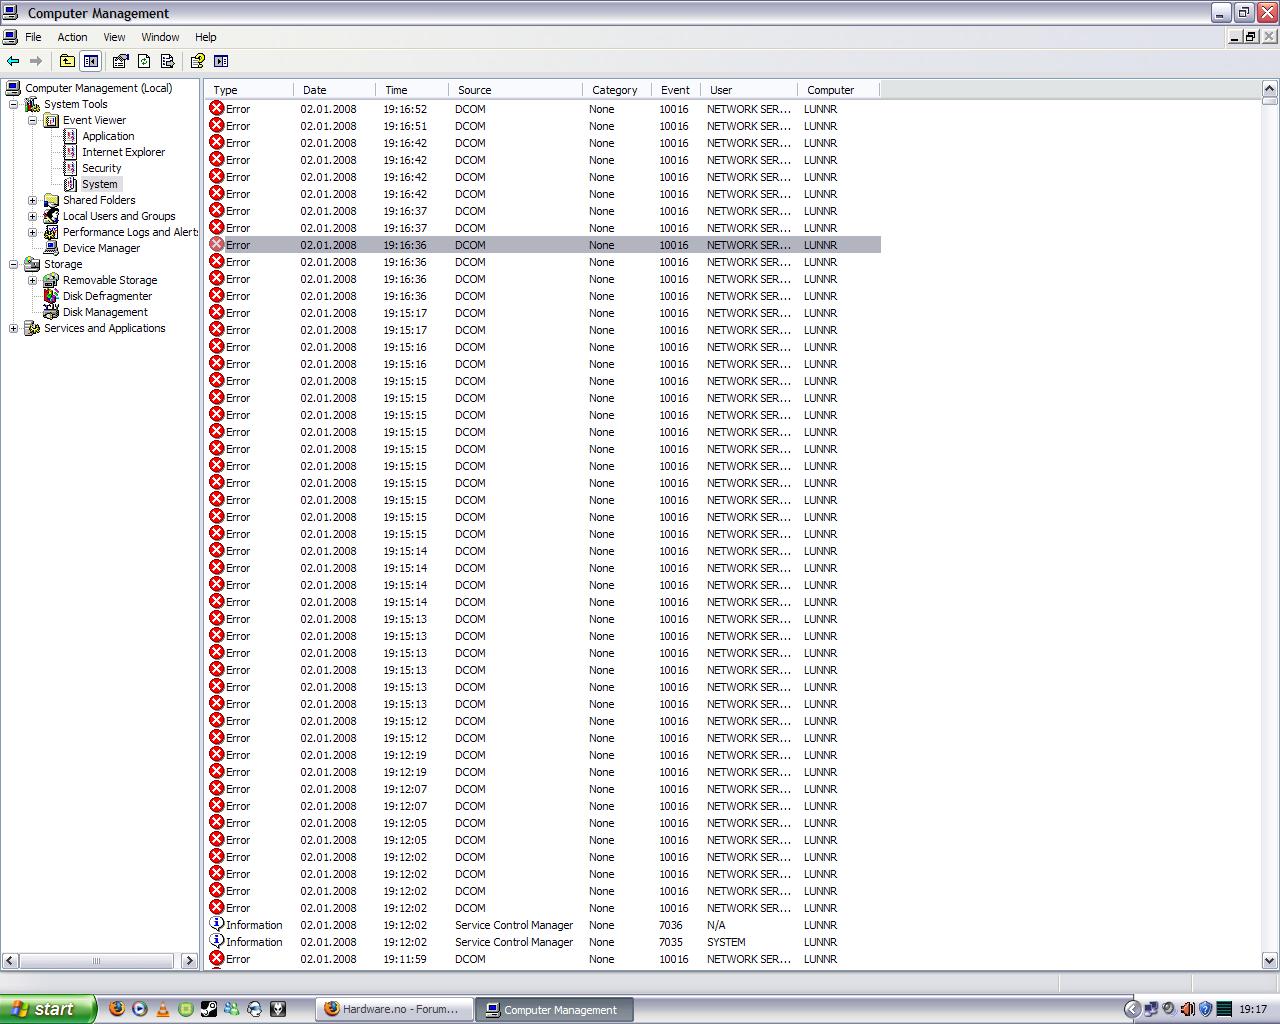Open the Help toolbar icon

[198, 61]
